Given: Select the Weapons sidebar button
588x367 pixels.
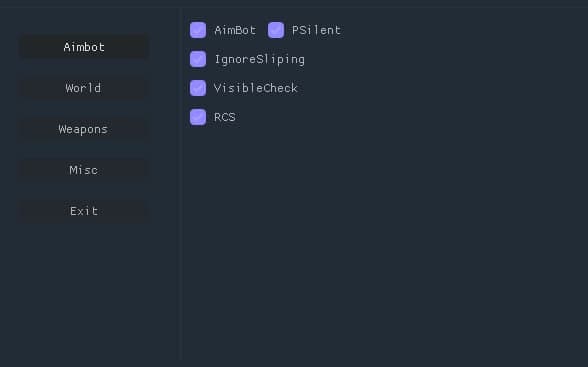Looking at the screenshot, I should tap(84, 129).
